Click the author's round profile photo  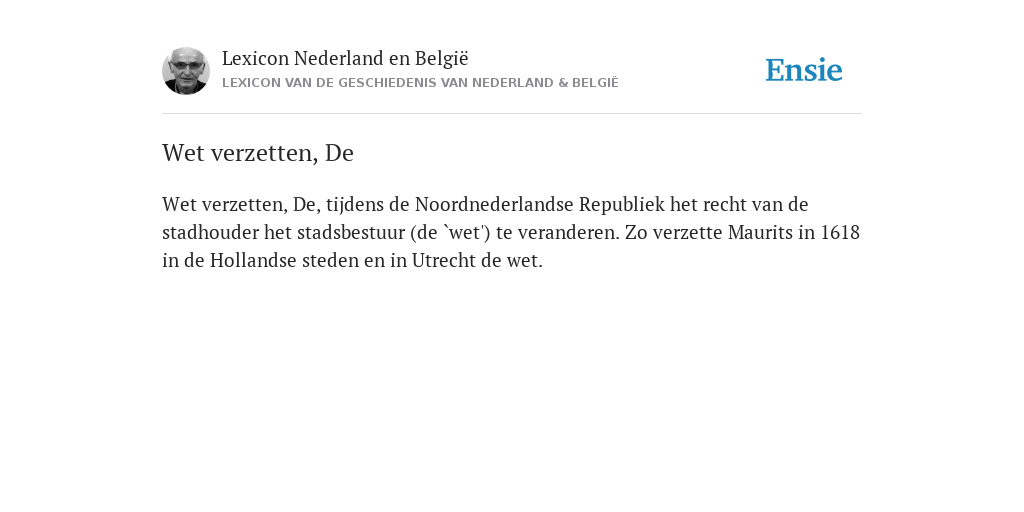click(x=186, y=71)
